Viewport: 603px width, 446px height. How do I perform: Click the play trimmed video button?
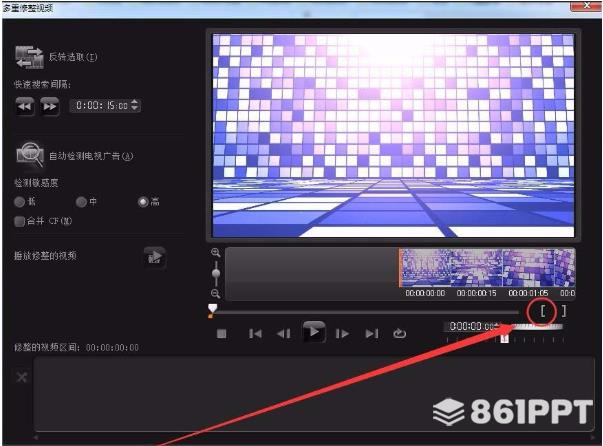[155, 257]
